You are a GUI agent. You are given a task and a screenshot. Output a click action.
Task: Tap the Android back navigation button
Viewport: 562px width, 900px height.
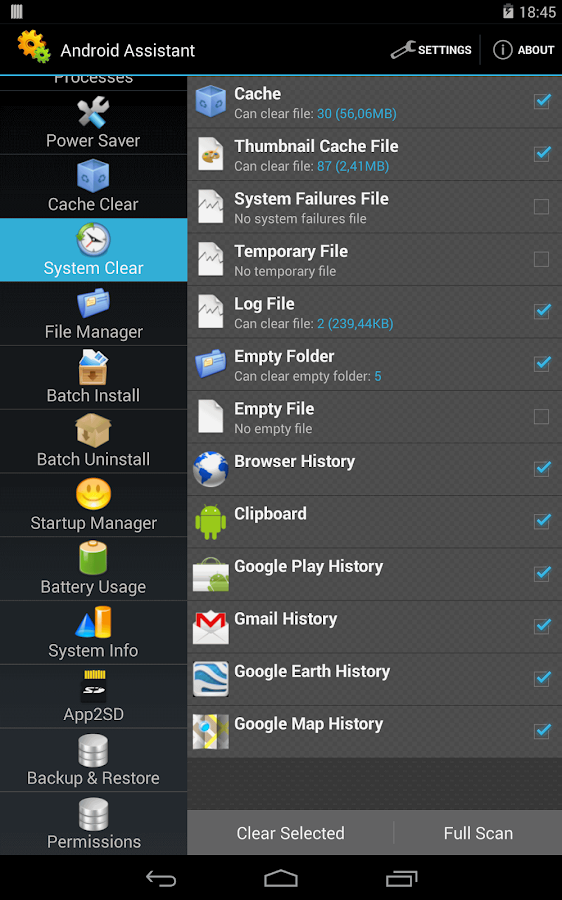(161, 878)
